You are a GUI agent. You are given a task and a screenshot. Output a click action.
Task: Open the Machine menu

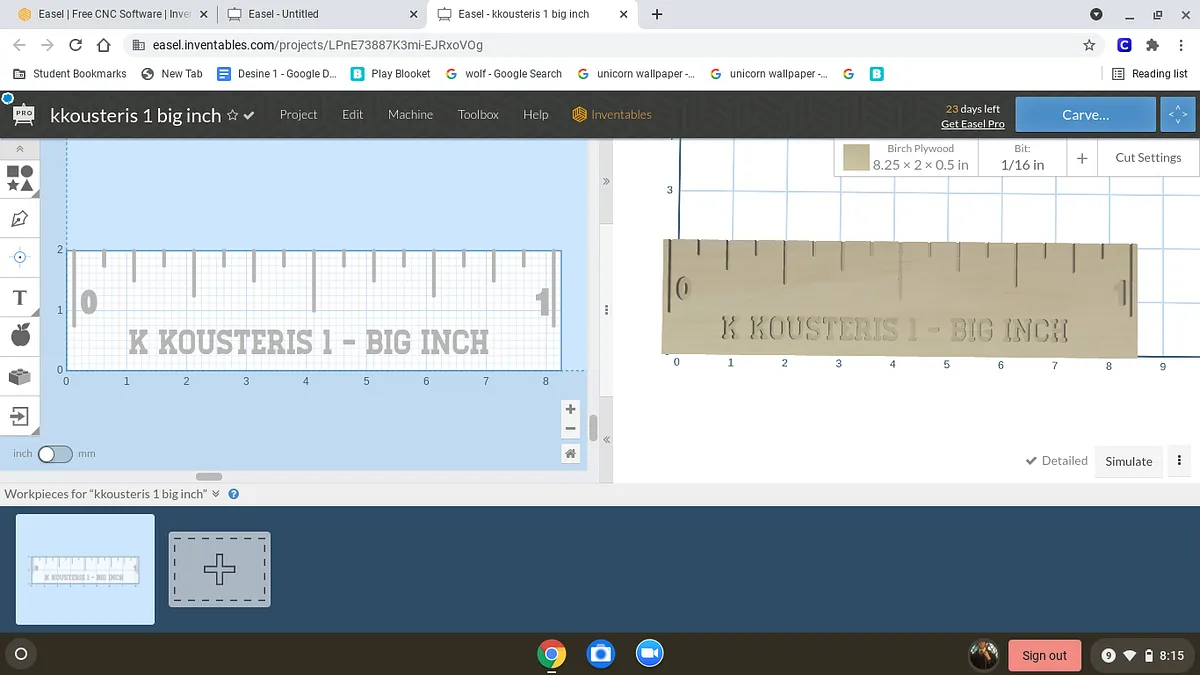tap(410, 115)
